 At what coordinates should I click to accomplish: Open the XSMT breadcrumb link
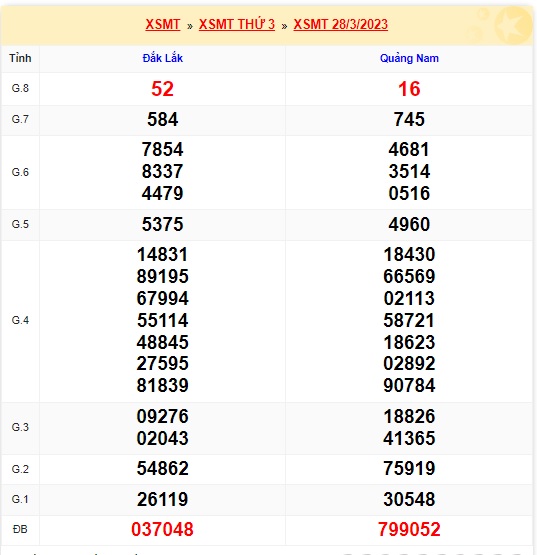[162, 24]
